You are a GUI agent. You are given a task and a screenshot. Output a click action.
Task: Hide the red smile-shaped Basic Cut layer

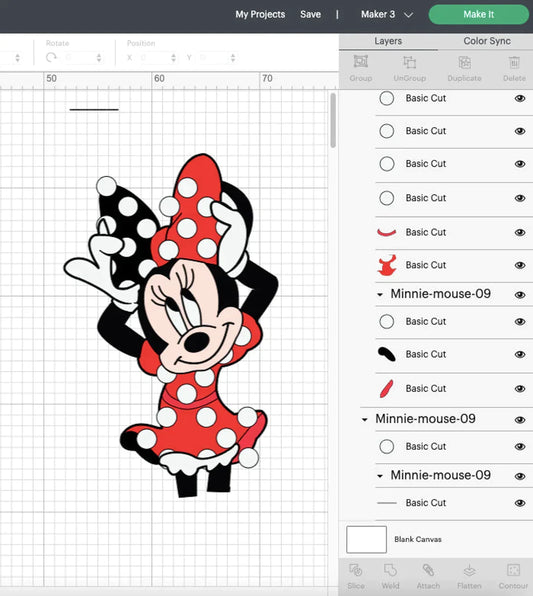(520, 232)
